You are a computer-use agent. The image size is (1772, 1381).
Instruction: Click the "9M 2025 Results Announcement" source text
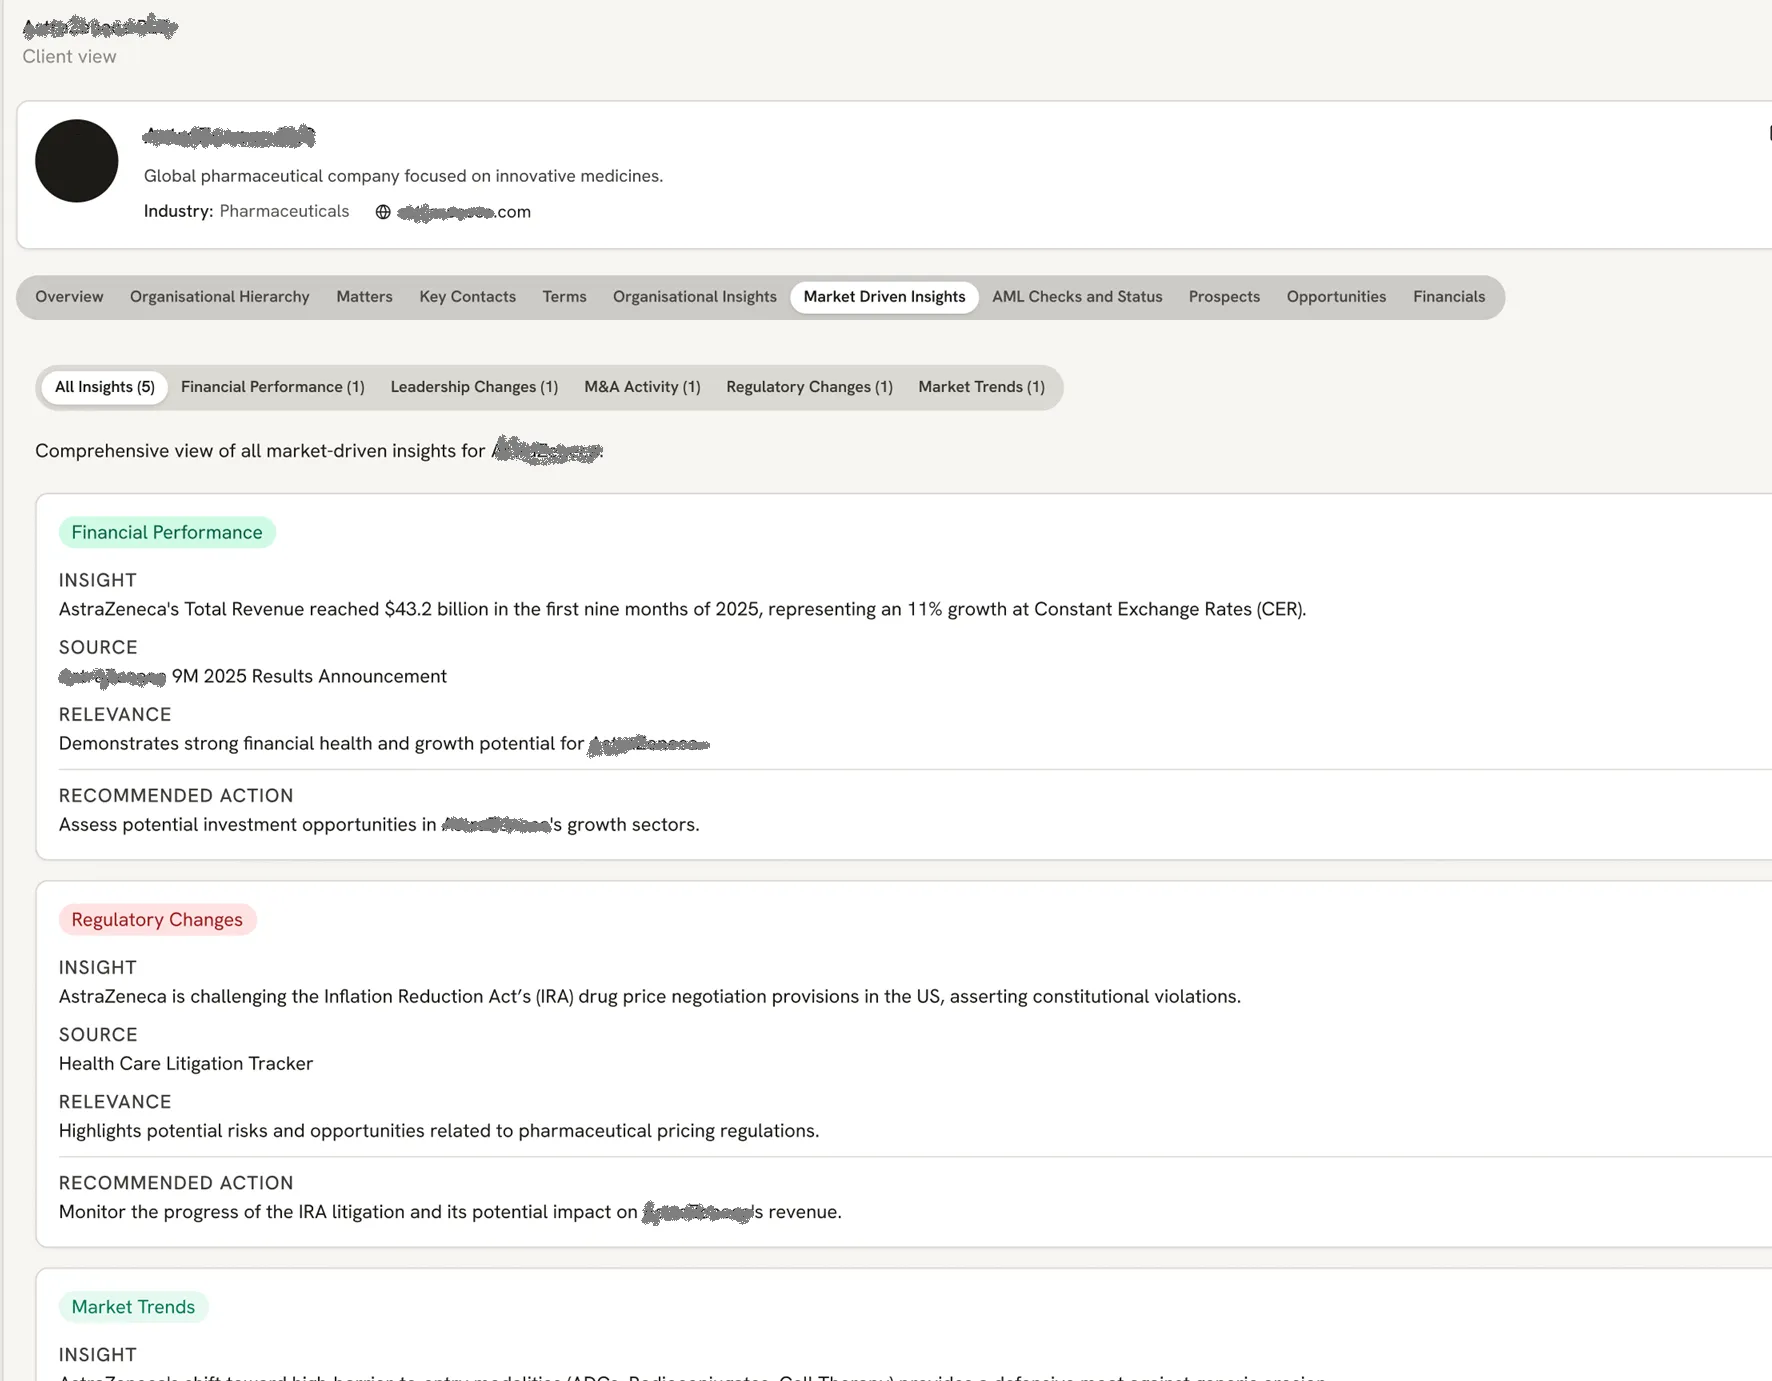tap(309, 676)
